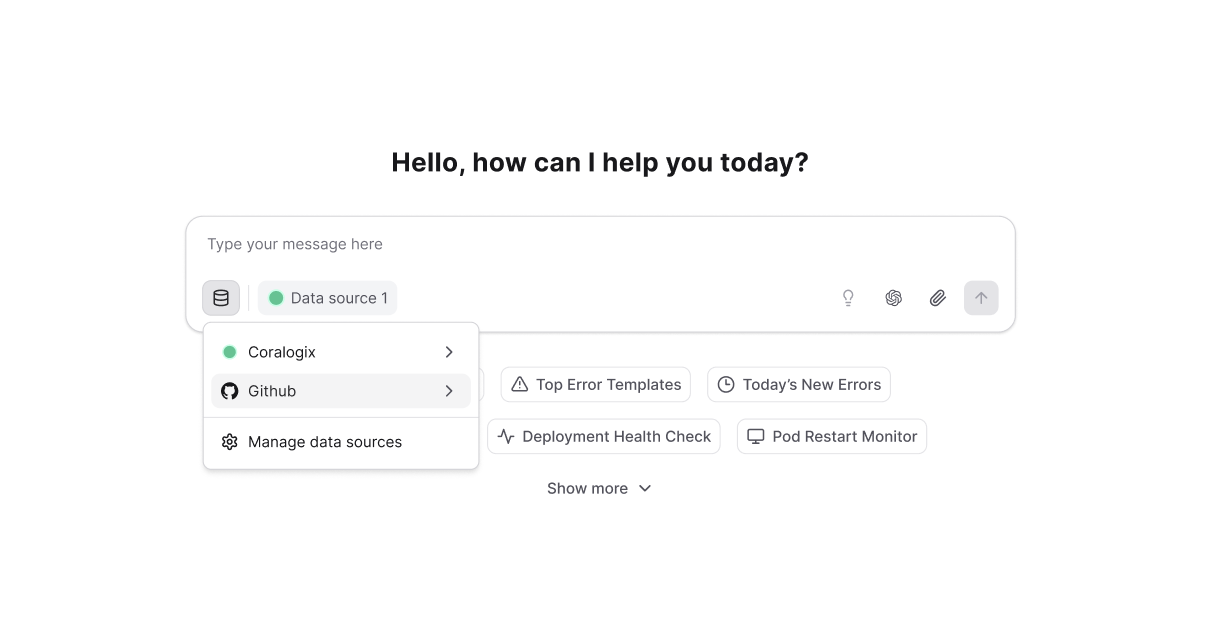Screen dimensions: 1224x620
Task: Click the warning triangle on Top Error Templates
Action: point(519,384)
